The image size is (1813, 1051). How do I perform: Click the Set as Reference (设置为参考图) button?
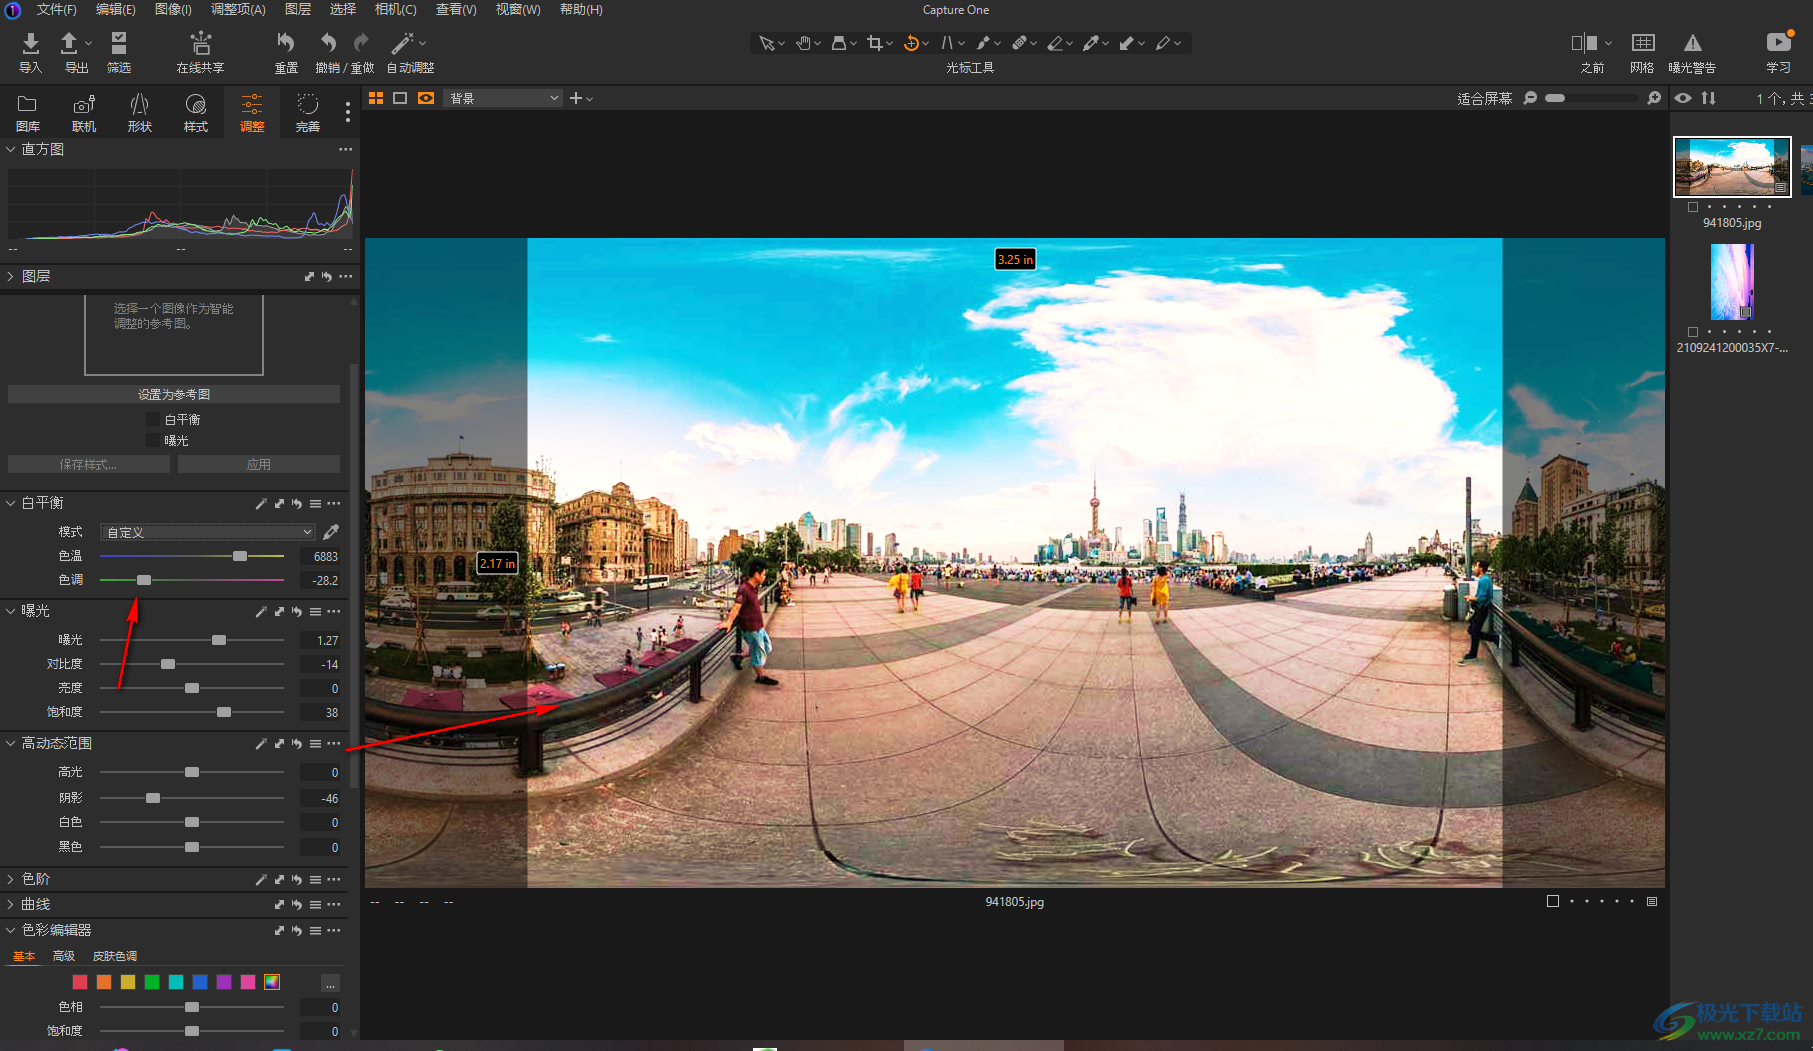click(174, 394)
